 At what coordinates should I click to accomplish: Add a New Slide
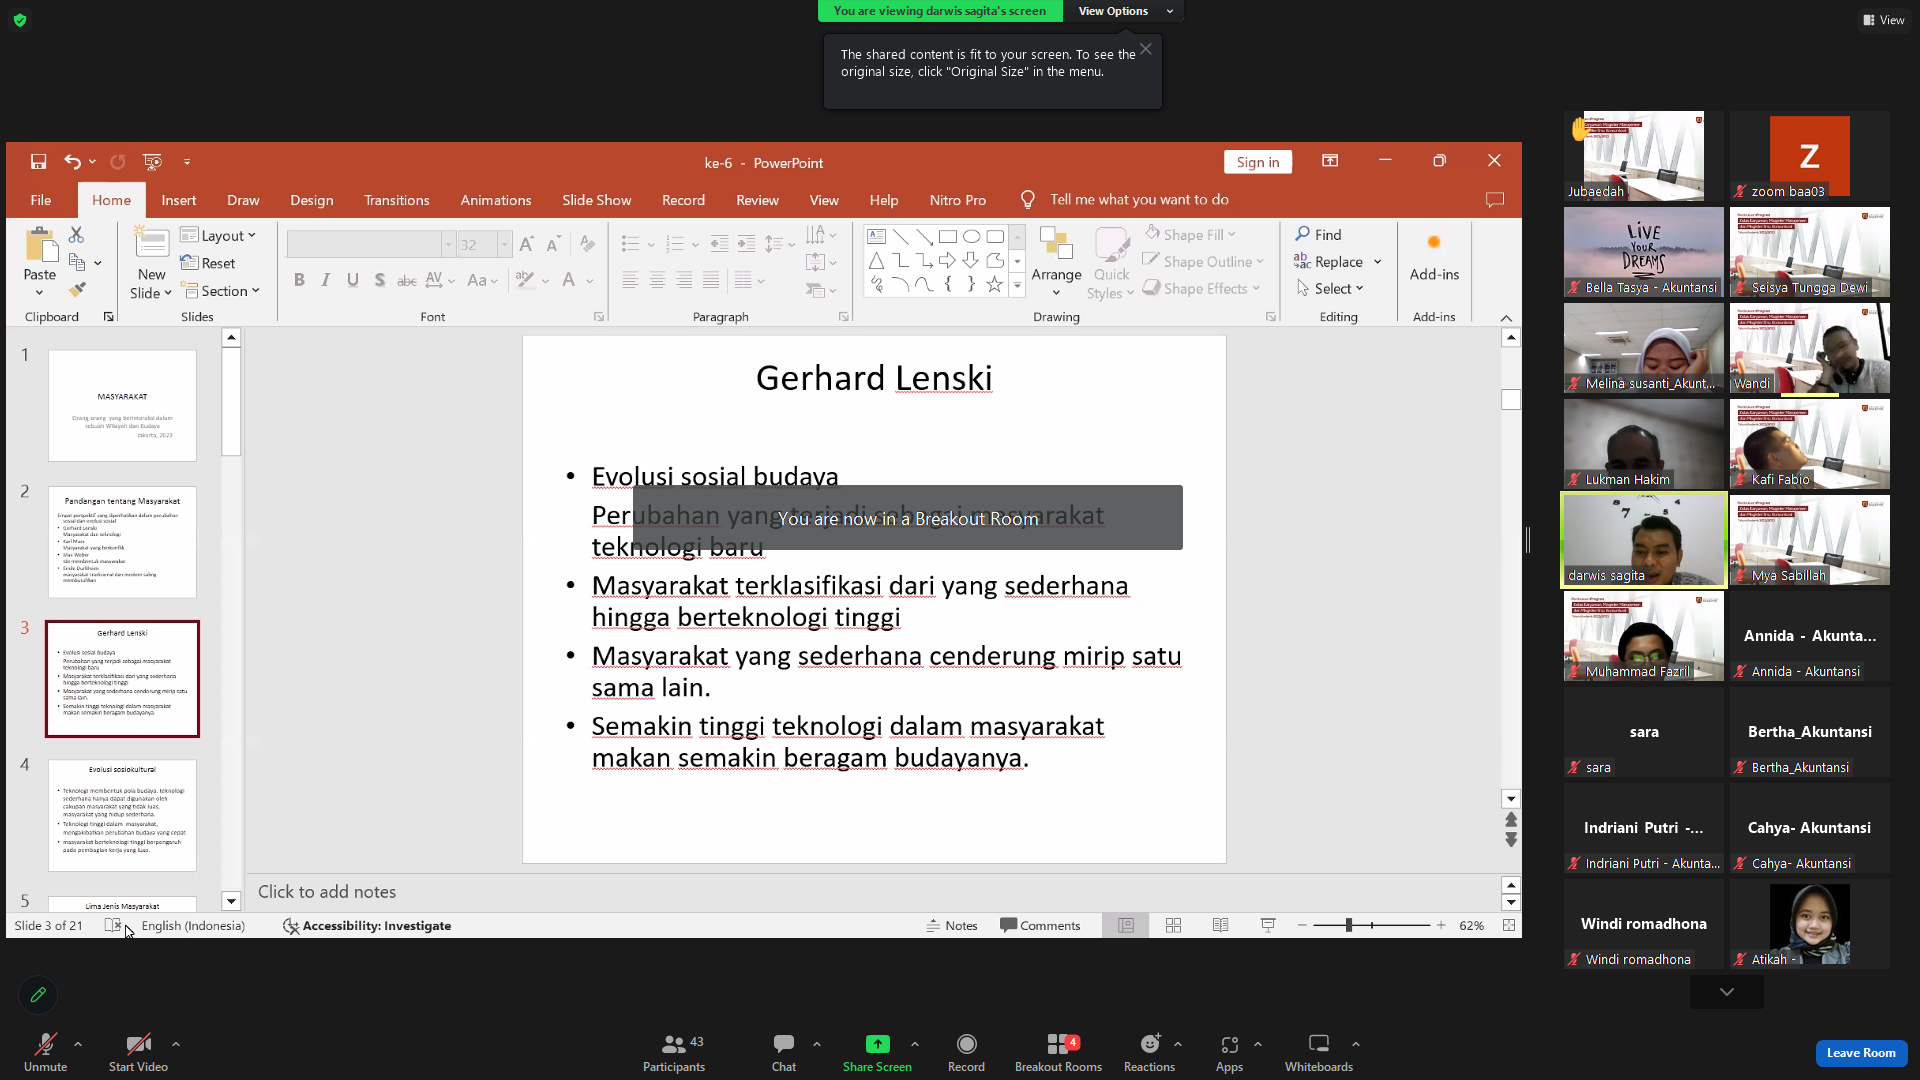pyautogui.click(x=151, y=263)
